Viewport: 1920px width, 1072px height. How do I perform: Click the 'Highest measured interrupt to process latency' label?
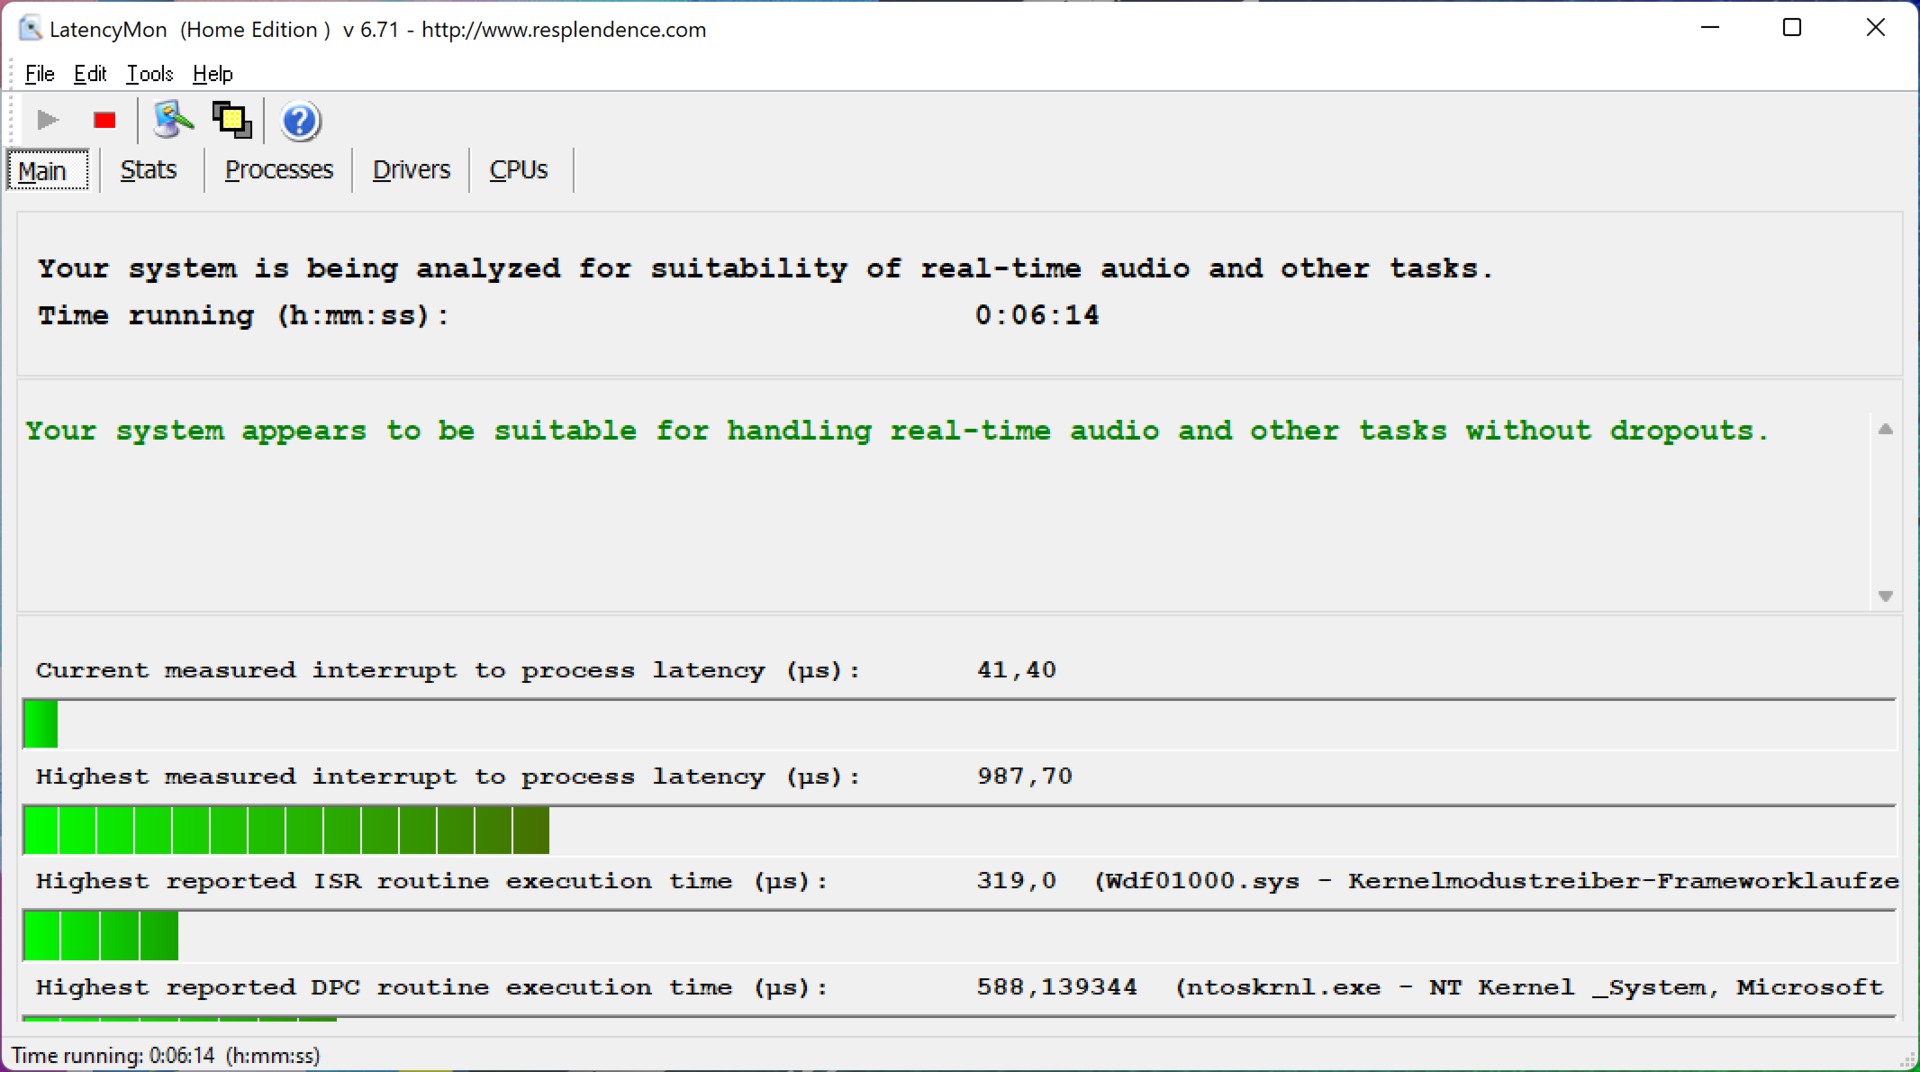pyautogui.click(x=448, y=776)
